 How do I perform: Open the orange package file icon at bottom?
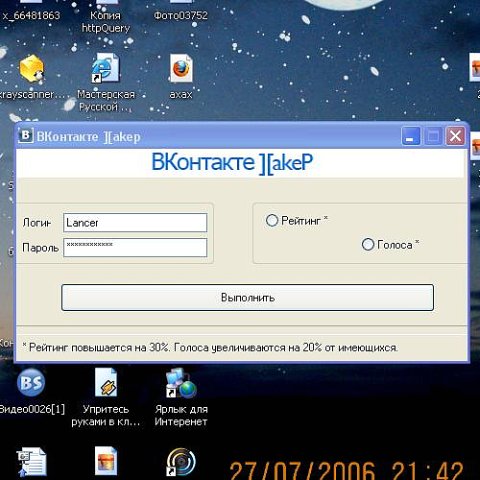tap(106, 461)
